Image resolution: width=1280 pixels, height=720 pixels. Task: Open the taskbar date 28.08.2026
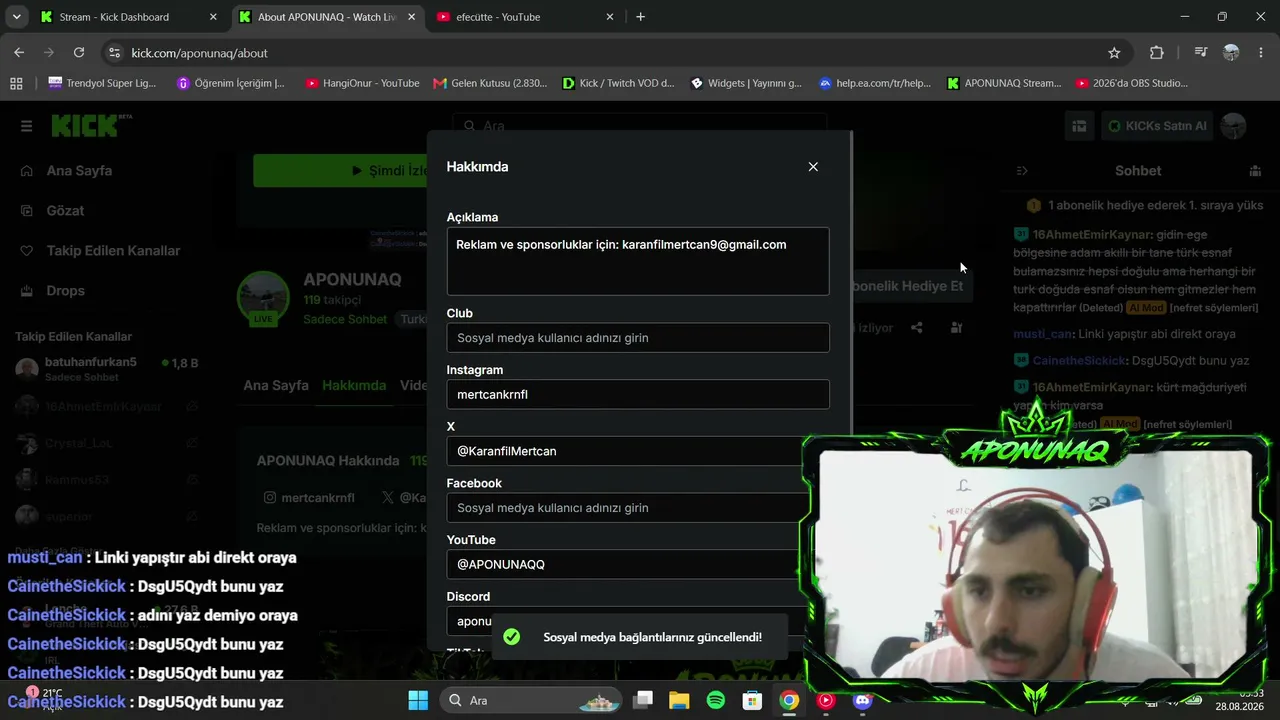(1238, 706)
